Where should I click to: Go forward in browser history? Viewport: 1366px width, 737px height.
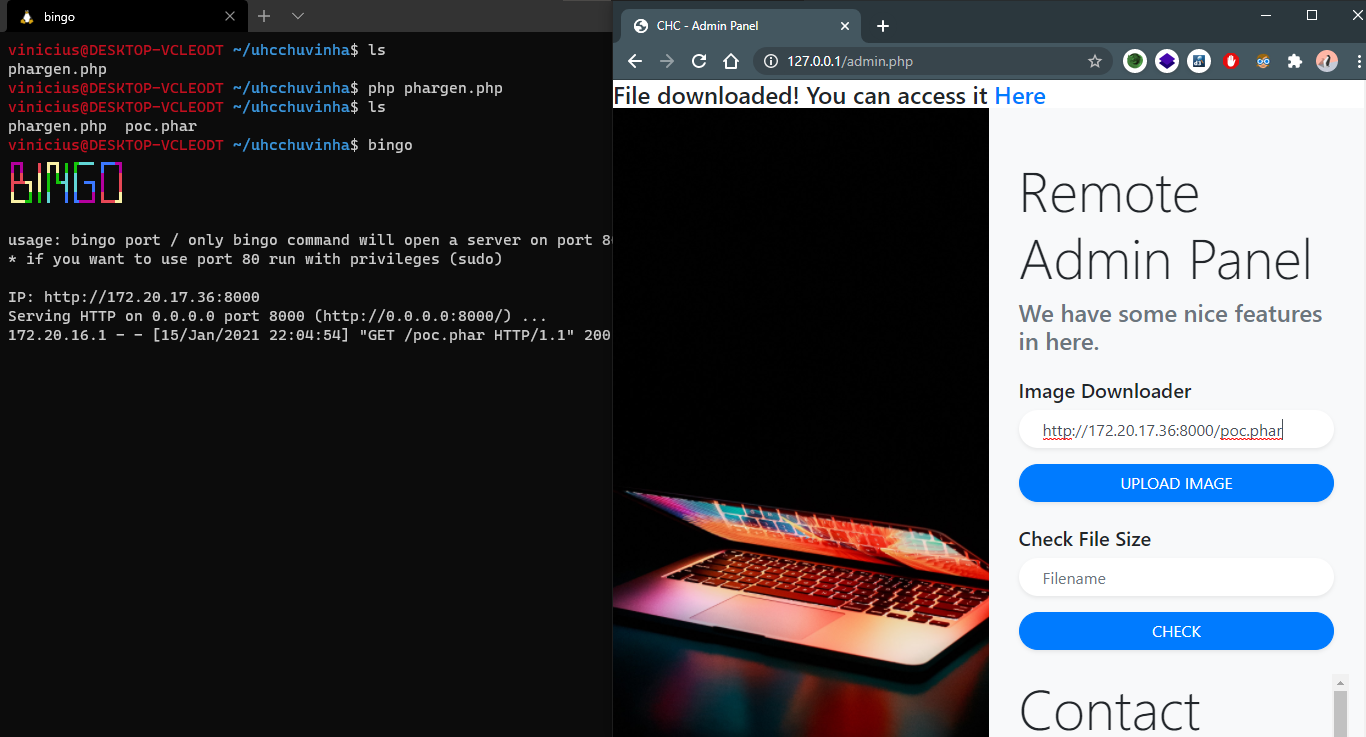(667, 61)
